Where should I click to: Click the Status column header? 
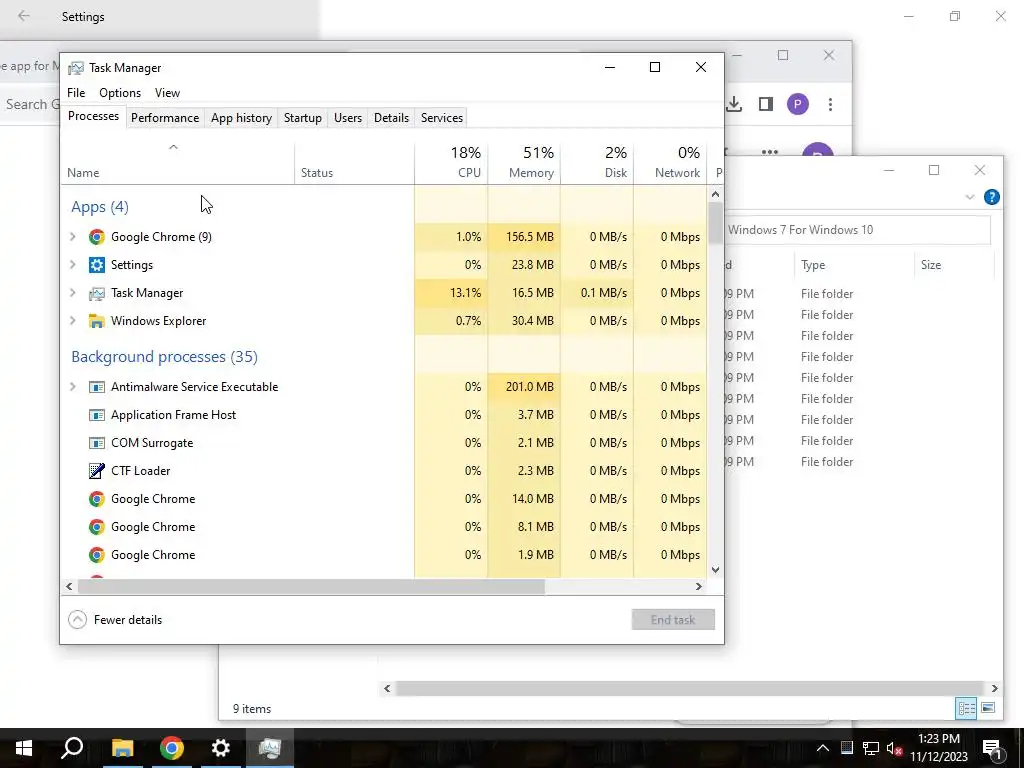point(355,162)
